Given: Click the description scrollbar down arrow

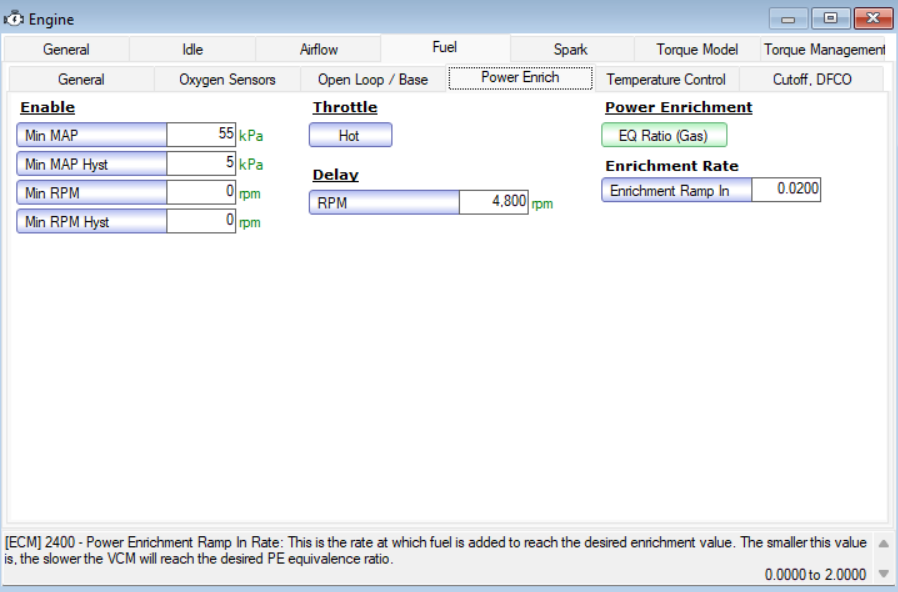Looking at the screenshot, I should coord(884,573).
